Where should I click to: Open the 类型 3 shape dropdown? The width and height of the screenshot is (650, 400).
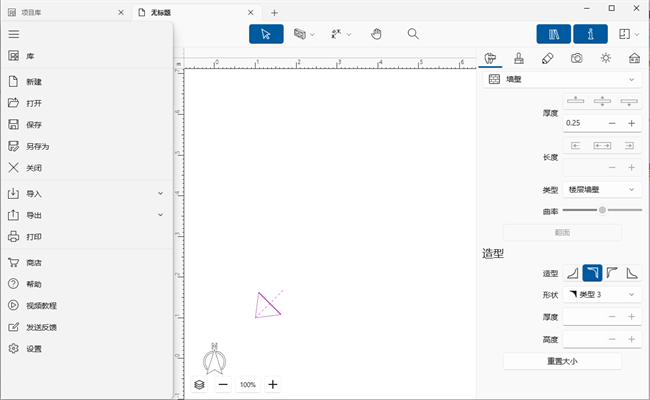point(602,295)
